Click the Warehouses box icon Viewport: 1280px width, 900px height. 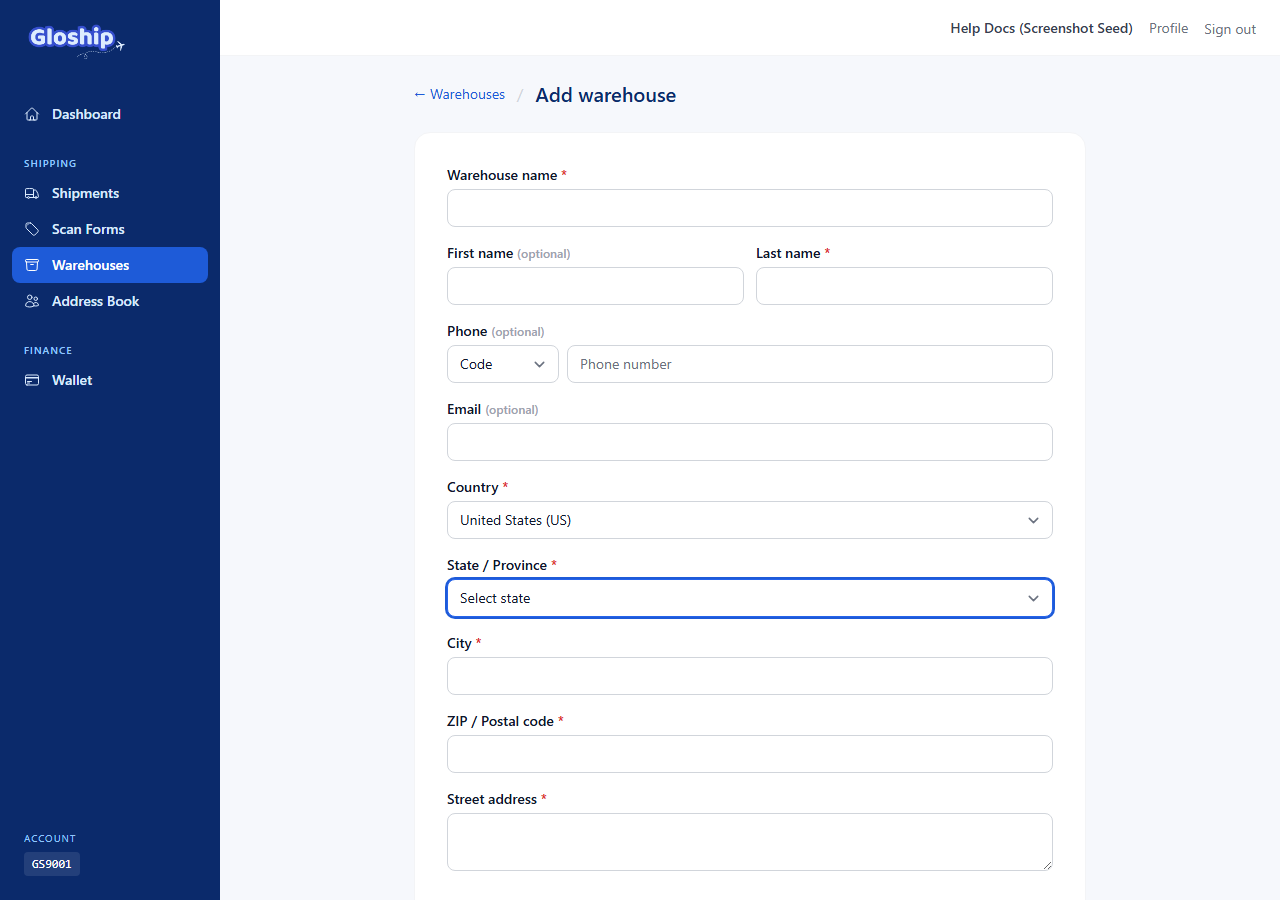click(x=32, y=265)
